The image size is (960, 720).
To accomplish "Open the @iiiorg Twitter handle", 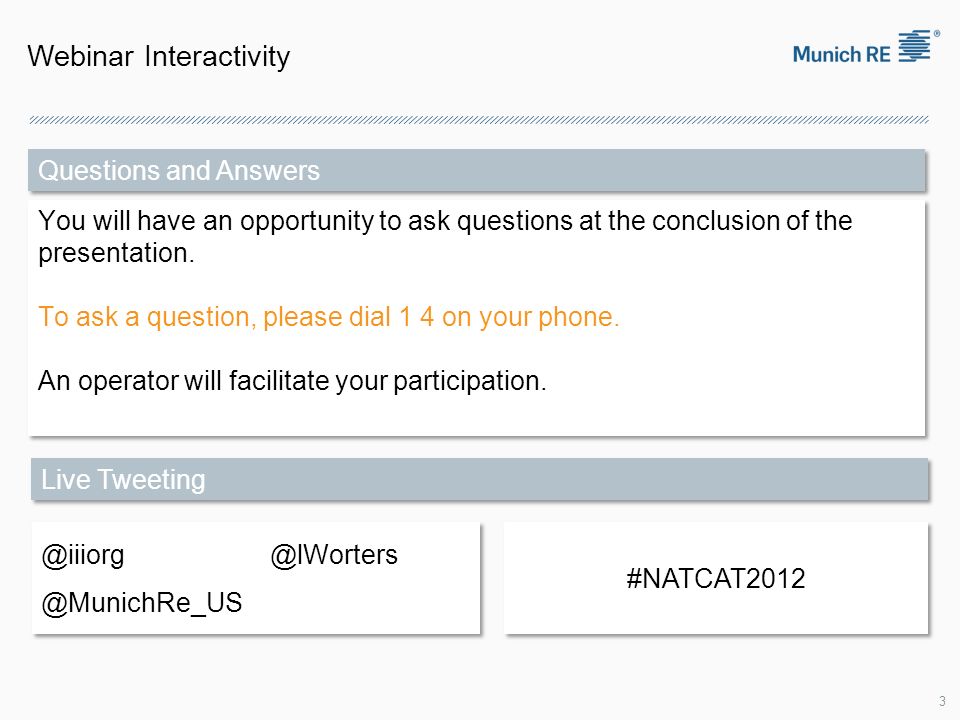I will click(x=83, y=555).
